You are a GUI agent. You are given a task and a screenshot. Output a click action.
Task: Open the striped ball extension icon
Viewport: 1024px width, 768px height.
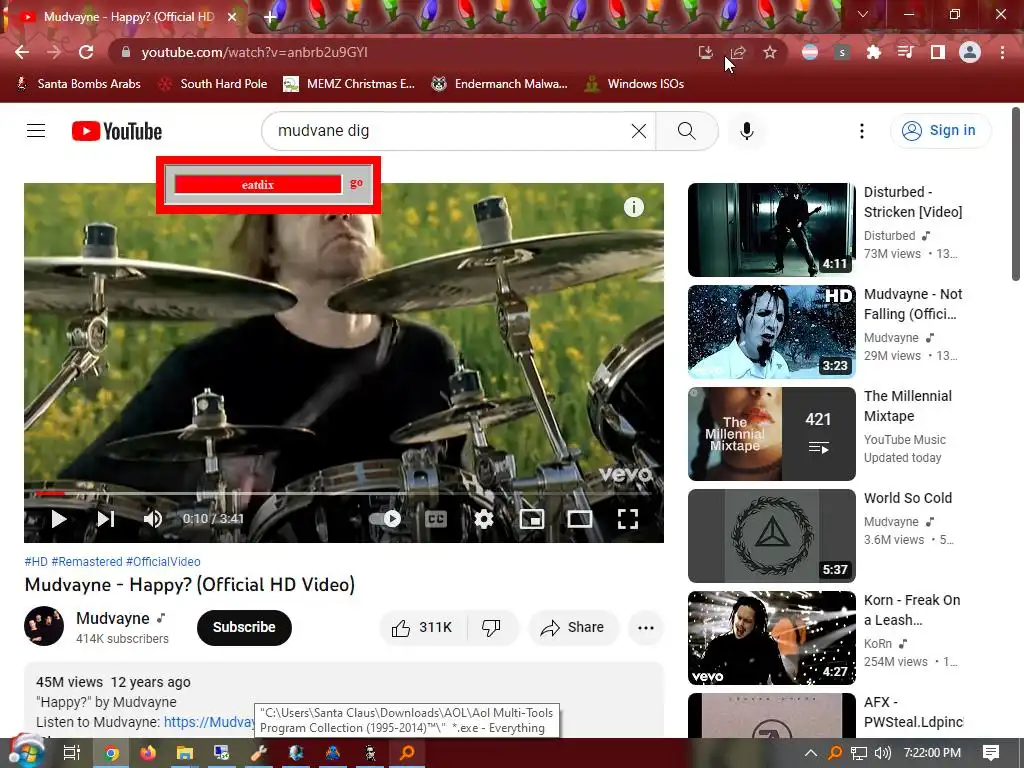coord(810,52)
